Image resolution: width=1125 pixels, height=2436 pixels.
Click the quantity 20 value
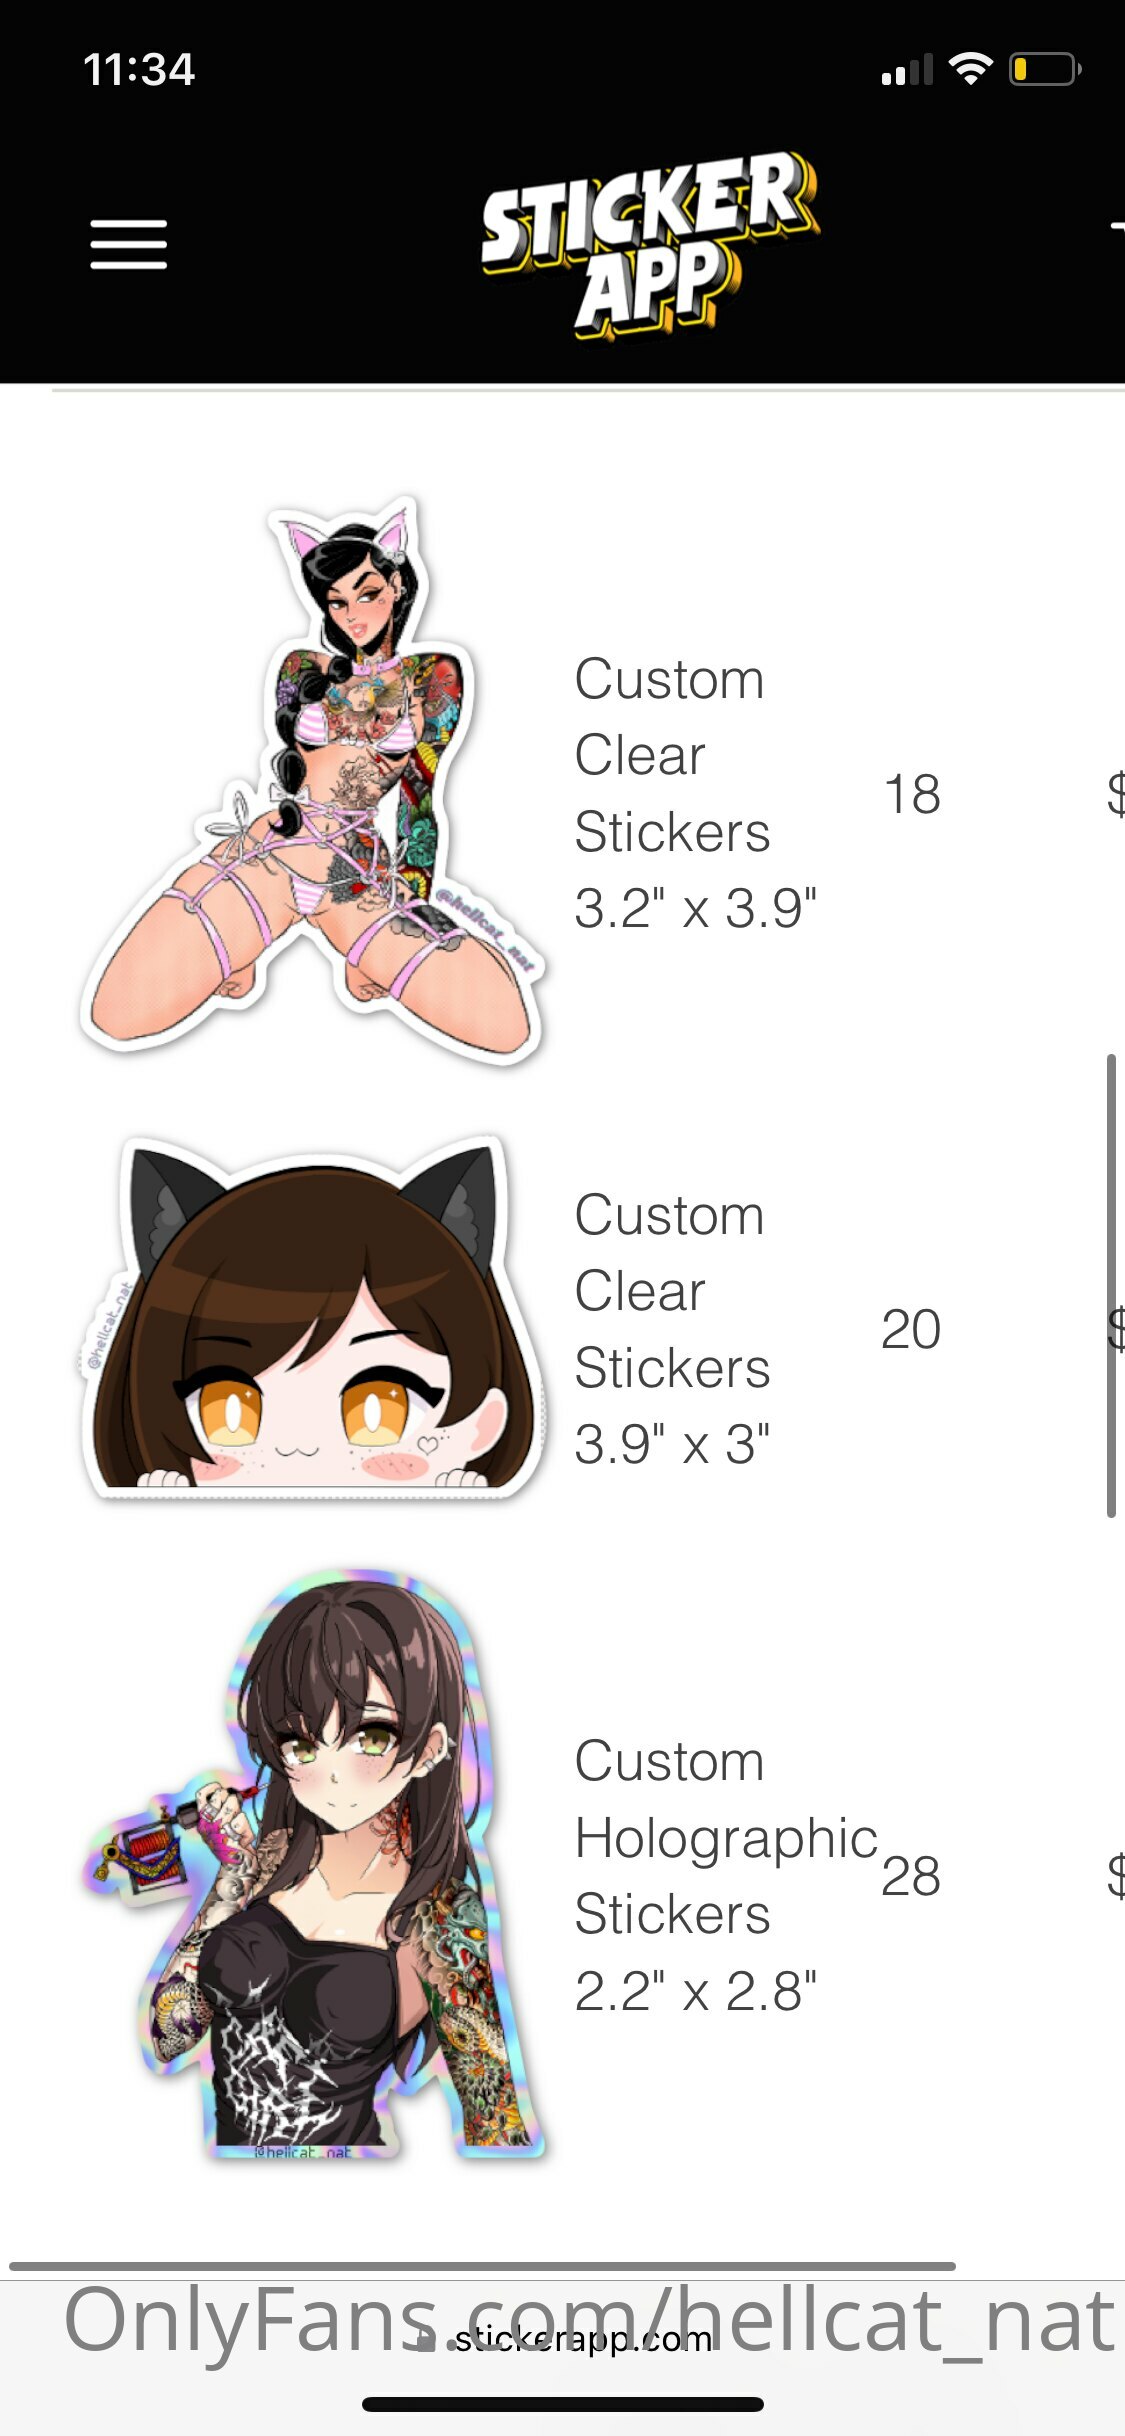pos(911,1329)
